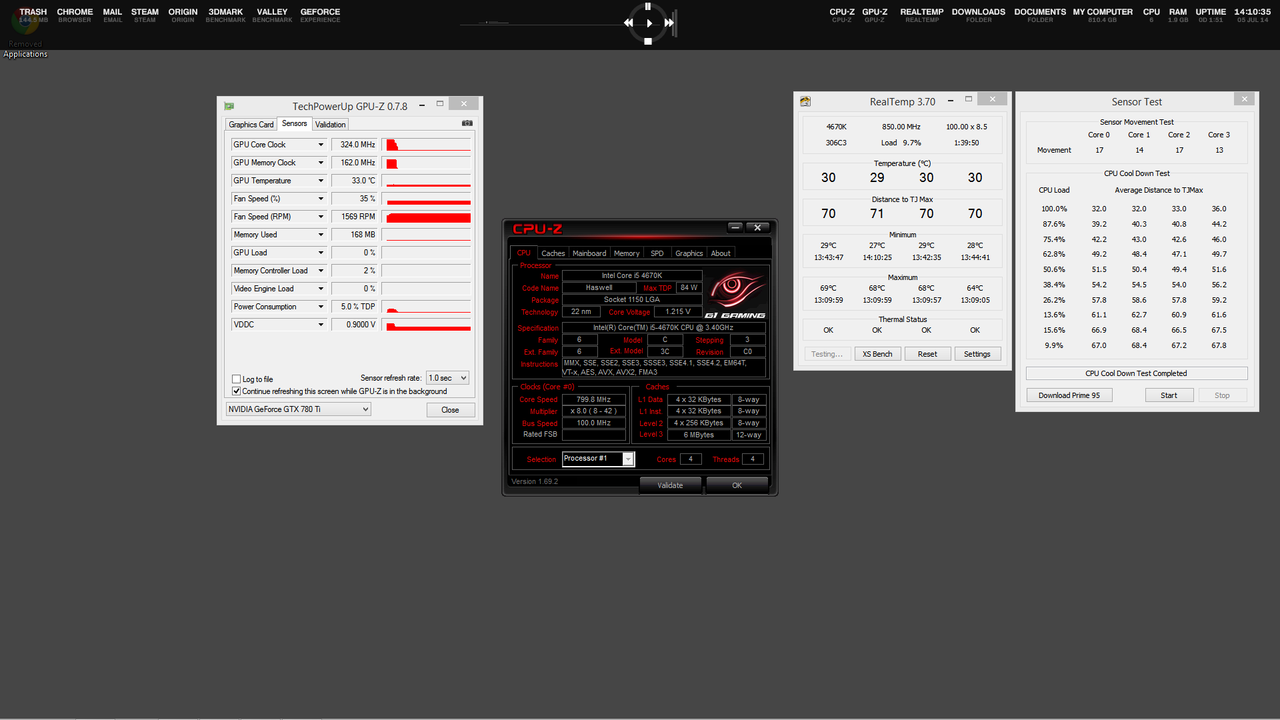The height and width of the screenshot is (720, 1280).
Task: Expand the GPU Temperature sensor dropdown
Action: (321, 181)
